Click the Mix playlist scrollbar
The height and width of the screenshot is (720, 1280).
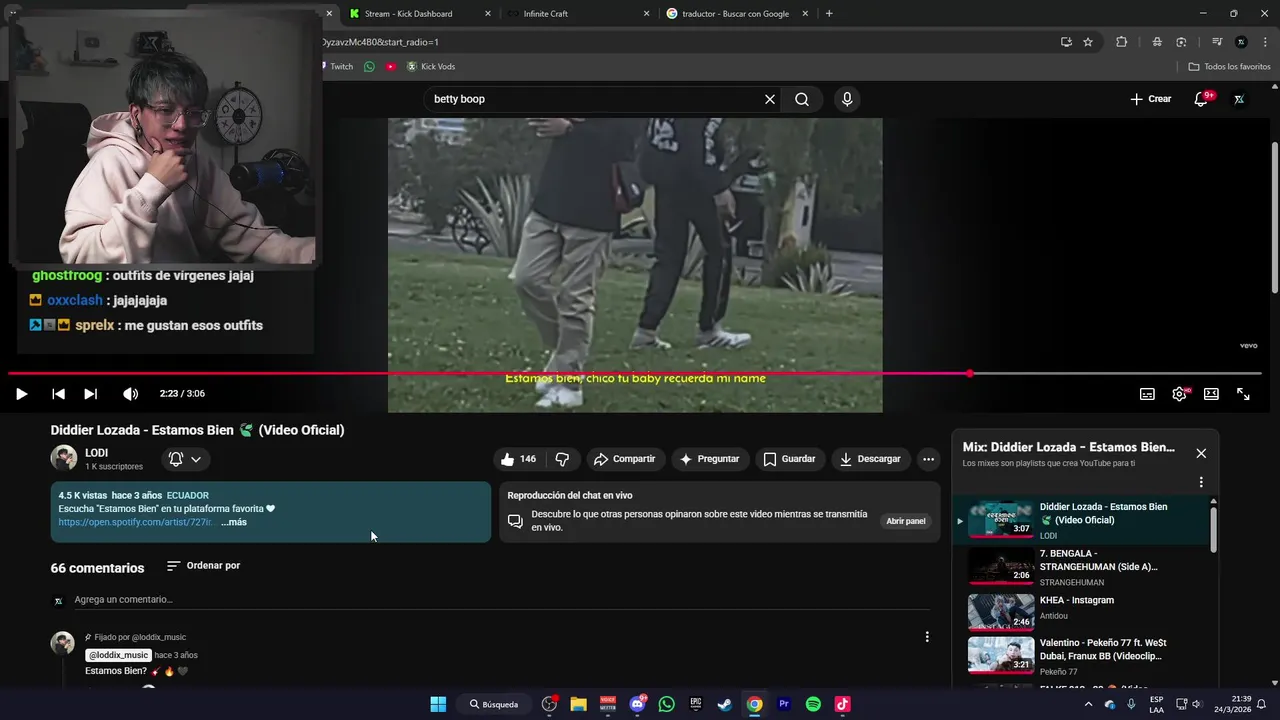pos(1214,529)
